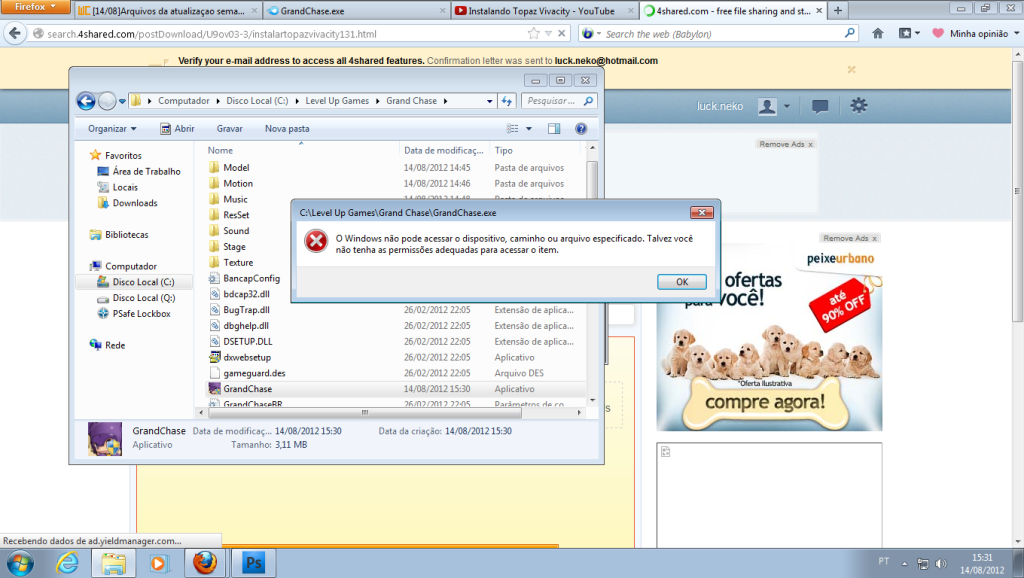
Task: Click the Firefox home icon
Action: pos(877,33)
